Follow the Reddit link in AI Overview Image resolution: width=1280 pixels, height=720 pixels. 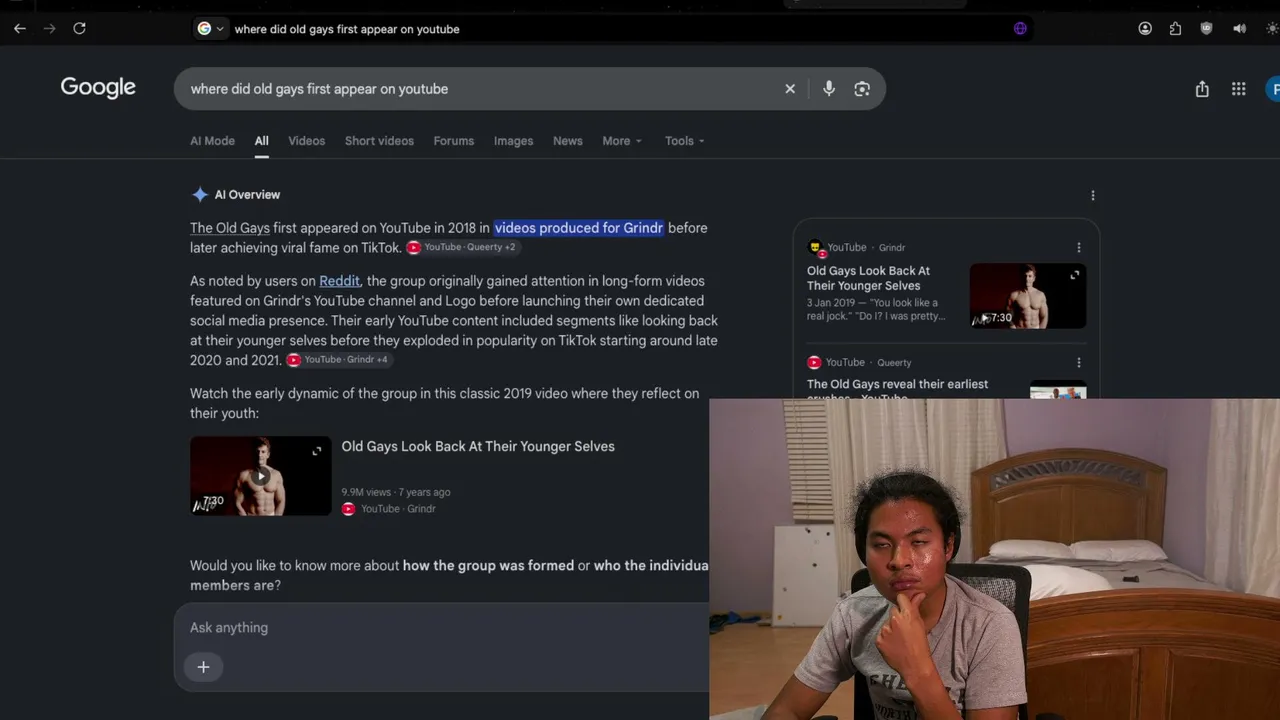(339, 281)
